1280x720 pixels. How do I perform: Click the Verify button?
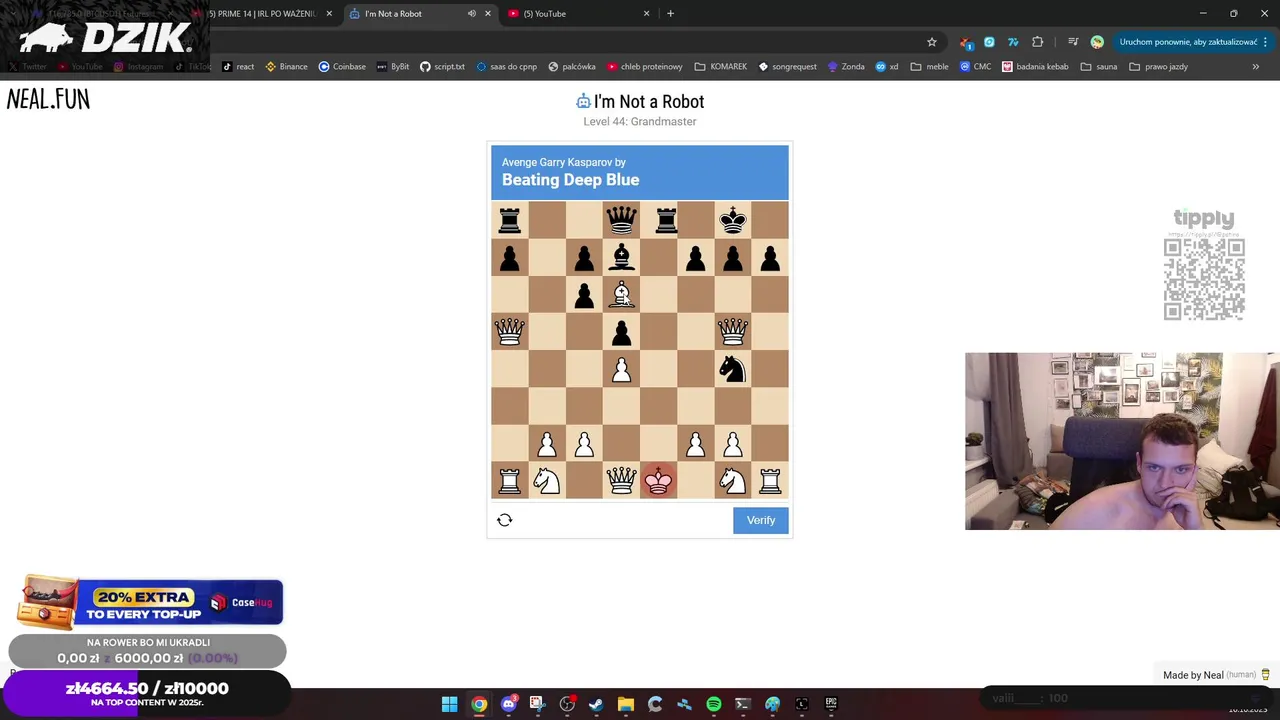pos(761,520)
